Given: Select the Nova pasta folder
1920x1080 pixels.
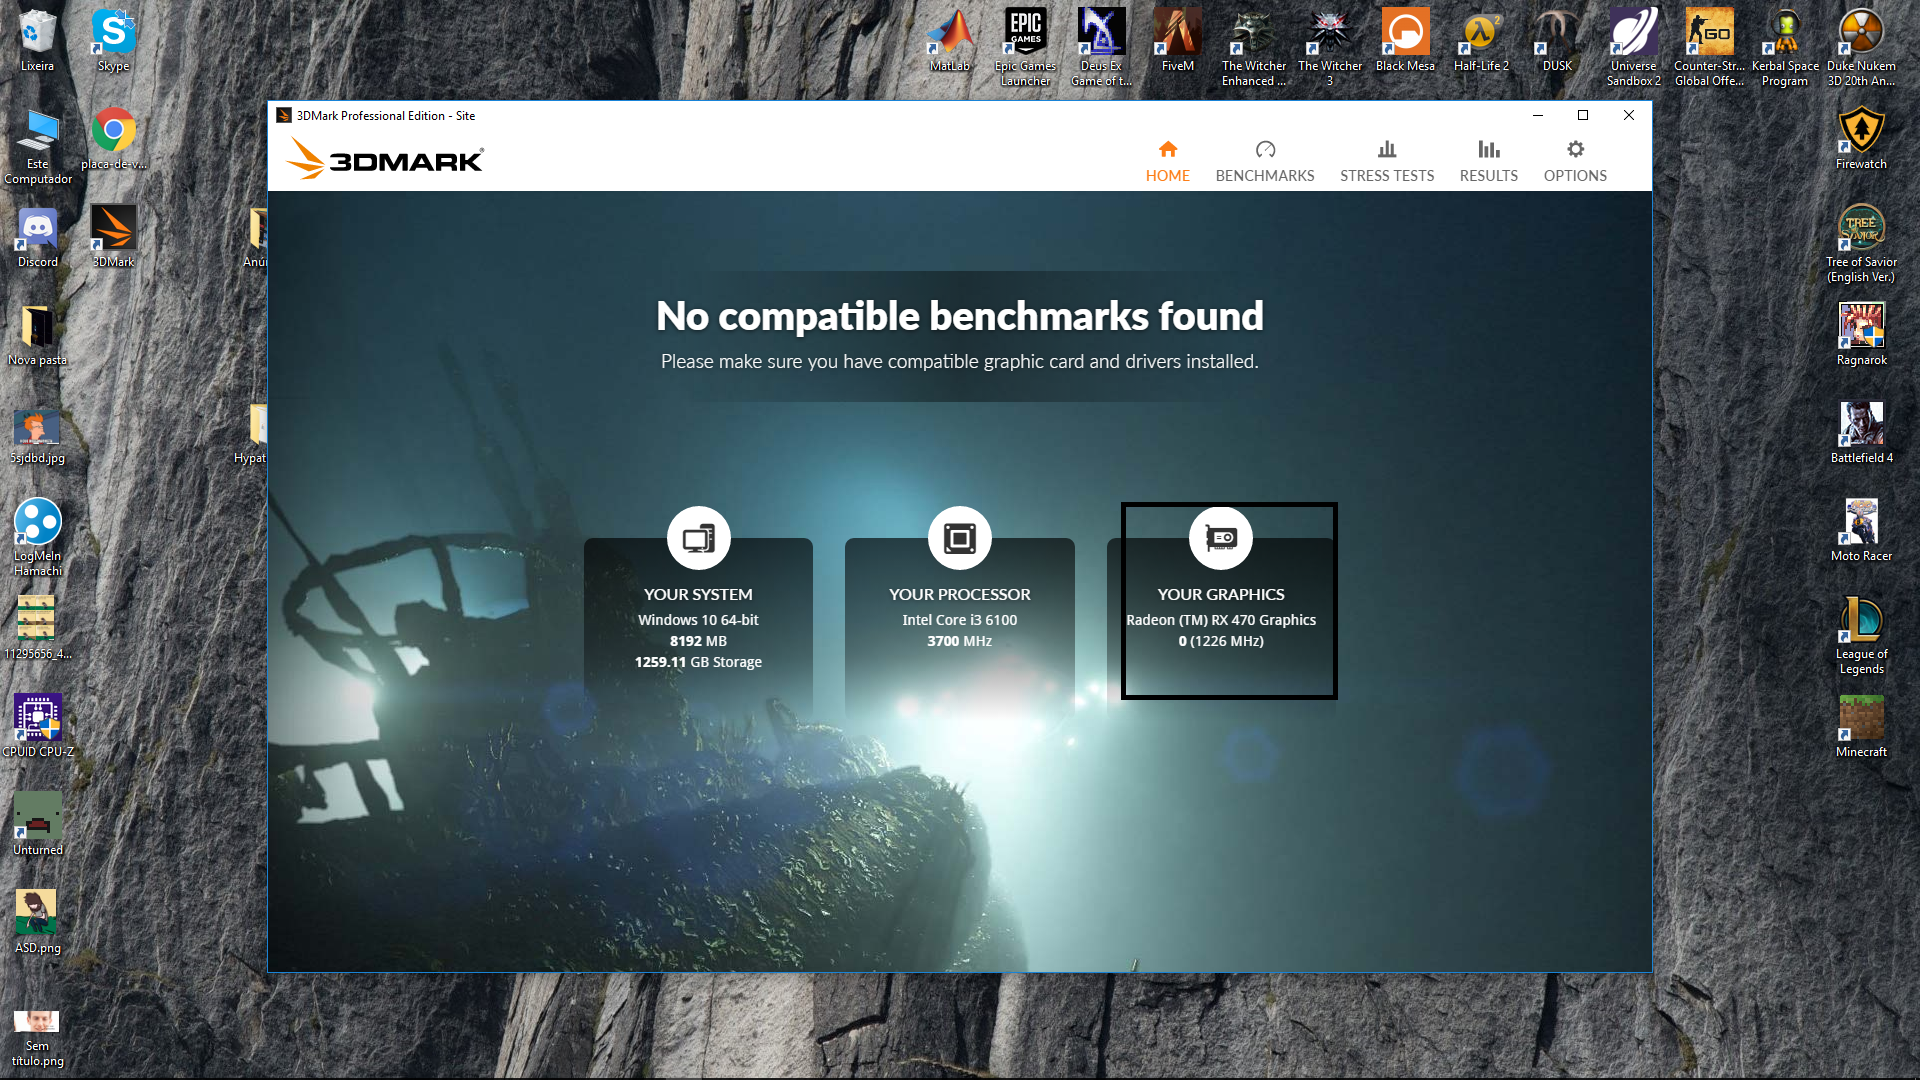Looking at the screenshot, I should (37, 335).
